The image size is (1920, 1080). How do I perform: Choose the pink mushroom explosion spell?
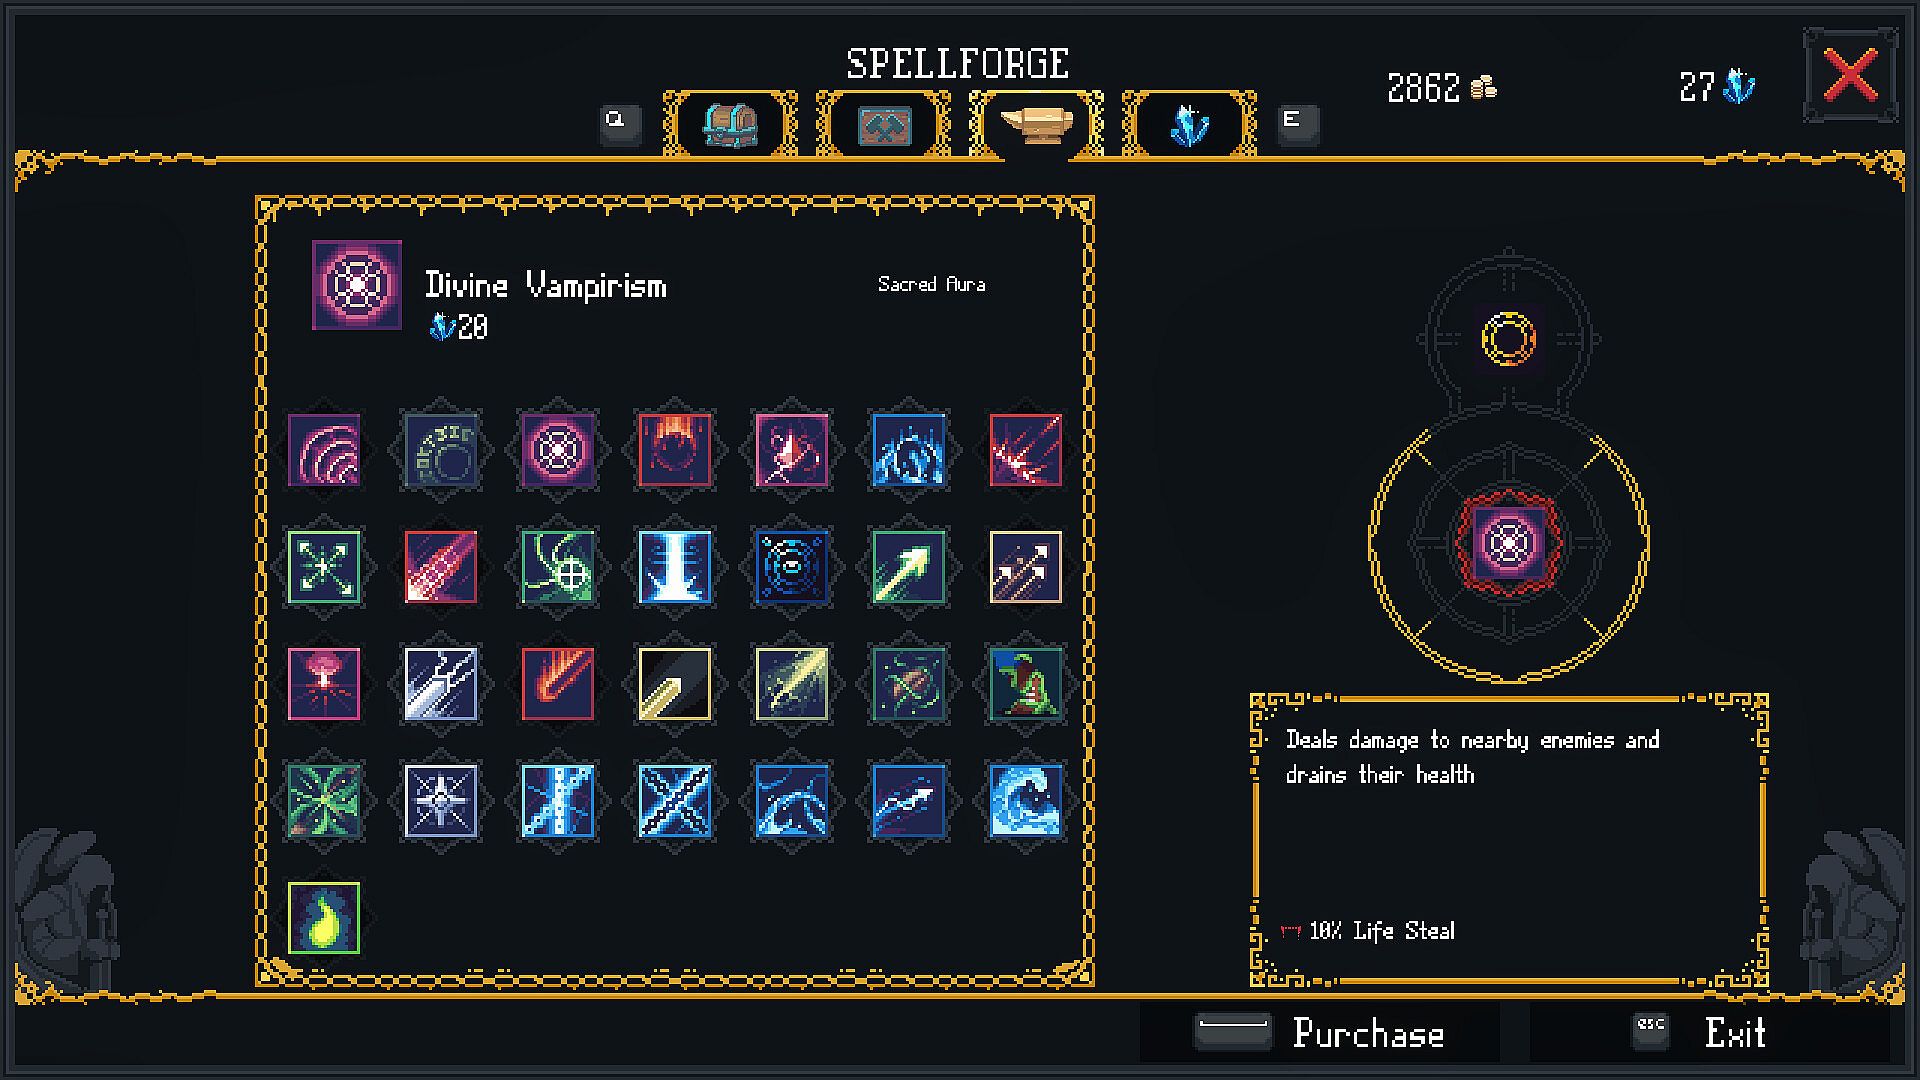pos(324,684)
